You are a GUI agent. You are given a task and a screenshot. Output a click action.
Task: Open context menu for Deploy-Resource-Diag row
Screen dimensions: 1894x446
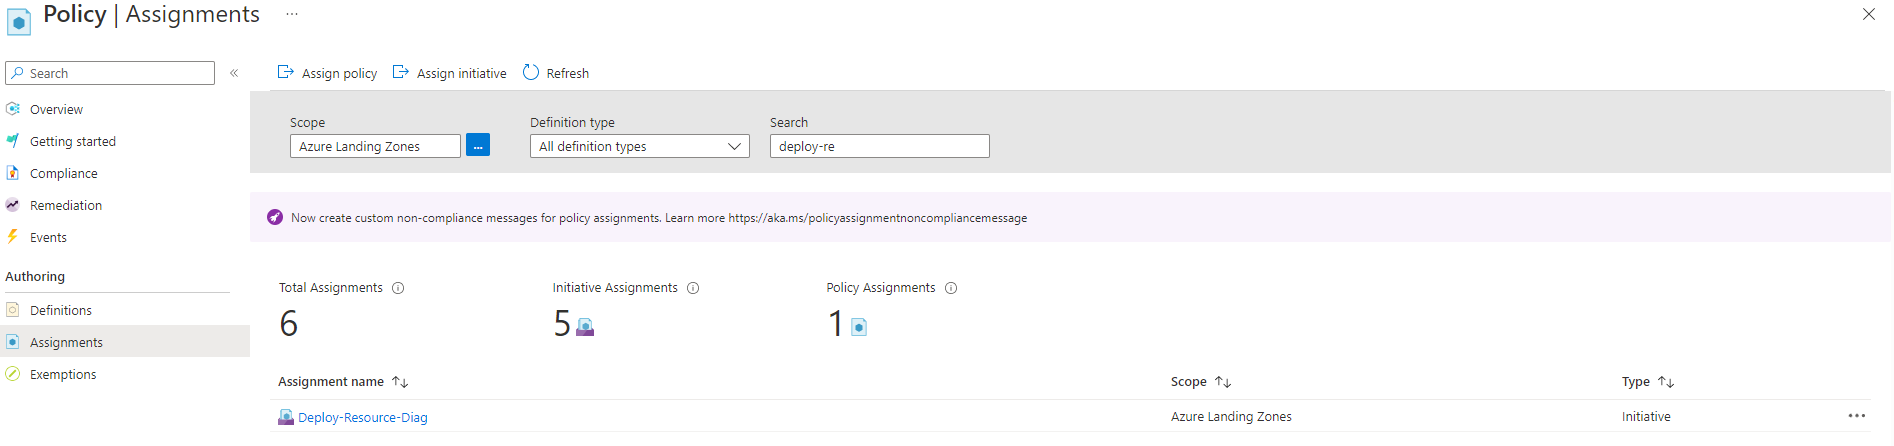(x=1857, y=416)
